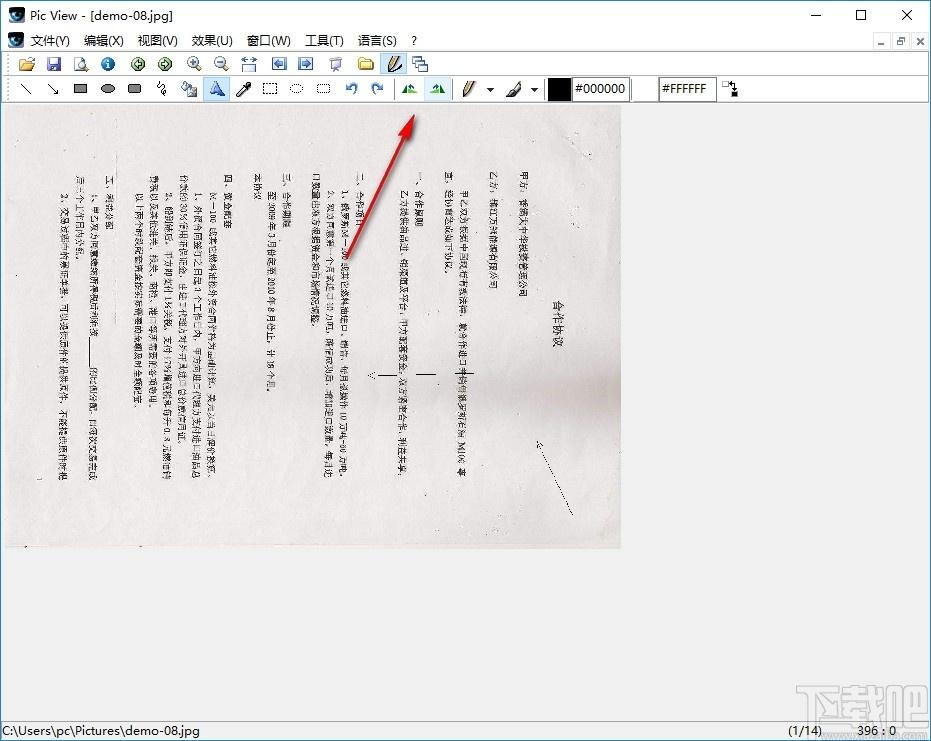Open the 窗口(W) menu
The height and width of the screenshot is (741, 931).
point(268,40)
